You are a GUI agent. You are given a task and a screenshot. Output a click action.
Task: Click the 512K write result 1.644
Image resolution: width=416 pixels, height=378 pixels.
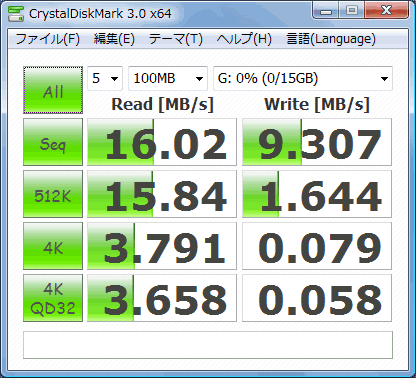coord(317,194)
